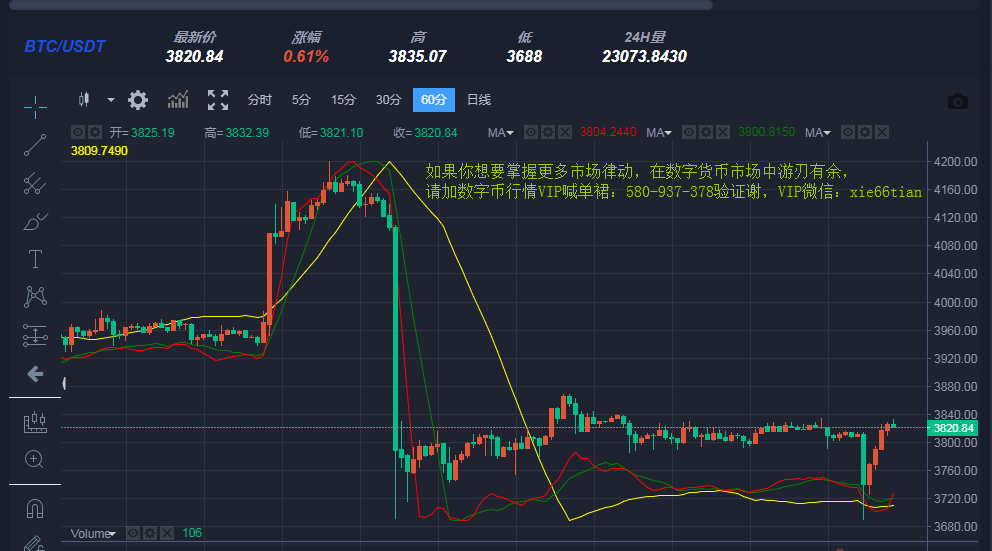Take a chart snapshot with camera icon
Screen dimensions: 992x551
click(958, 101)
